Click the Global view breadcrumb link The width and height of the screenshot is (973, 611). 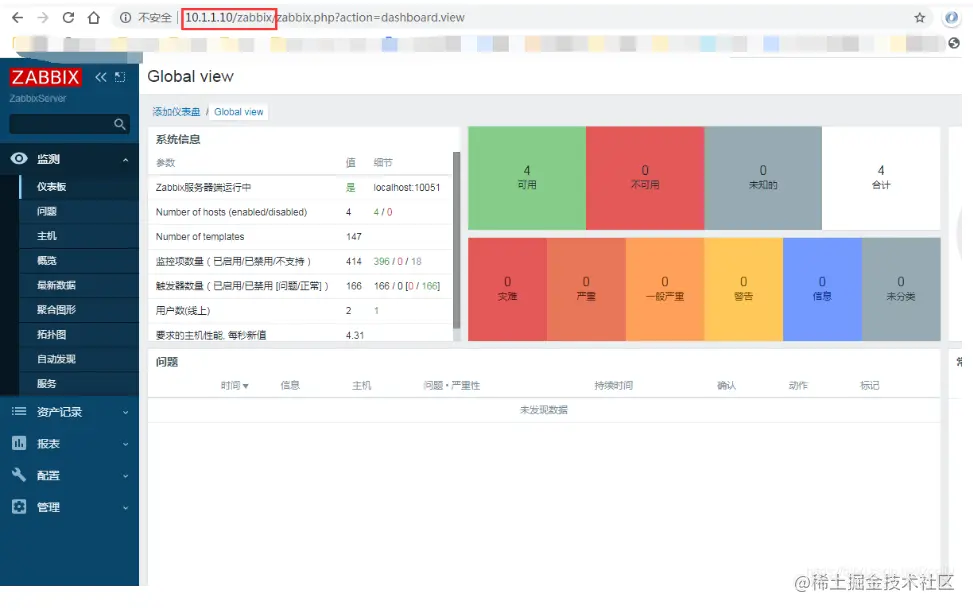pyautogui.click(x=239, y=112)
